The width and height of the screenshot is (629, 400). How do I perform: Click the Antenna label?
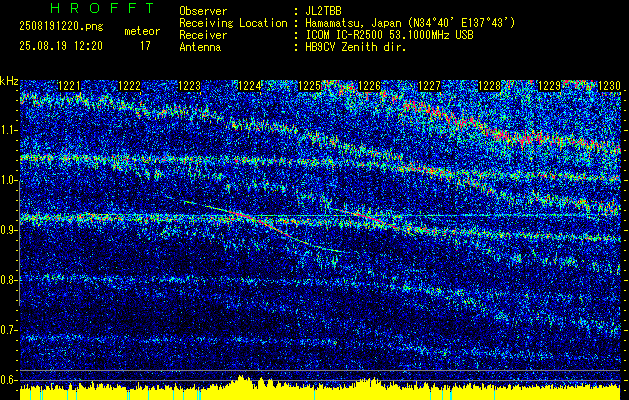pyautogui.click(x=200, y=47)
